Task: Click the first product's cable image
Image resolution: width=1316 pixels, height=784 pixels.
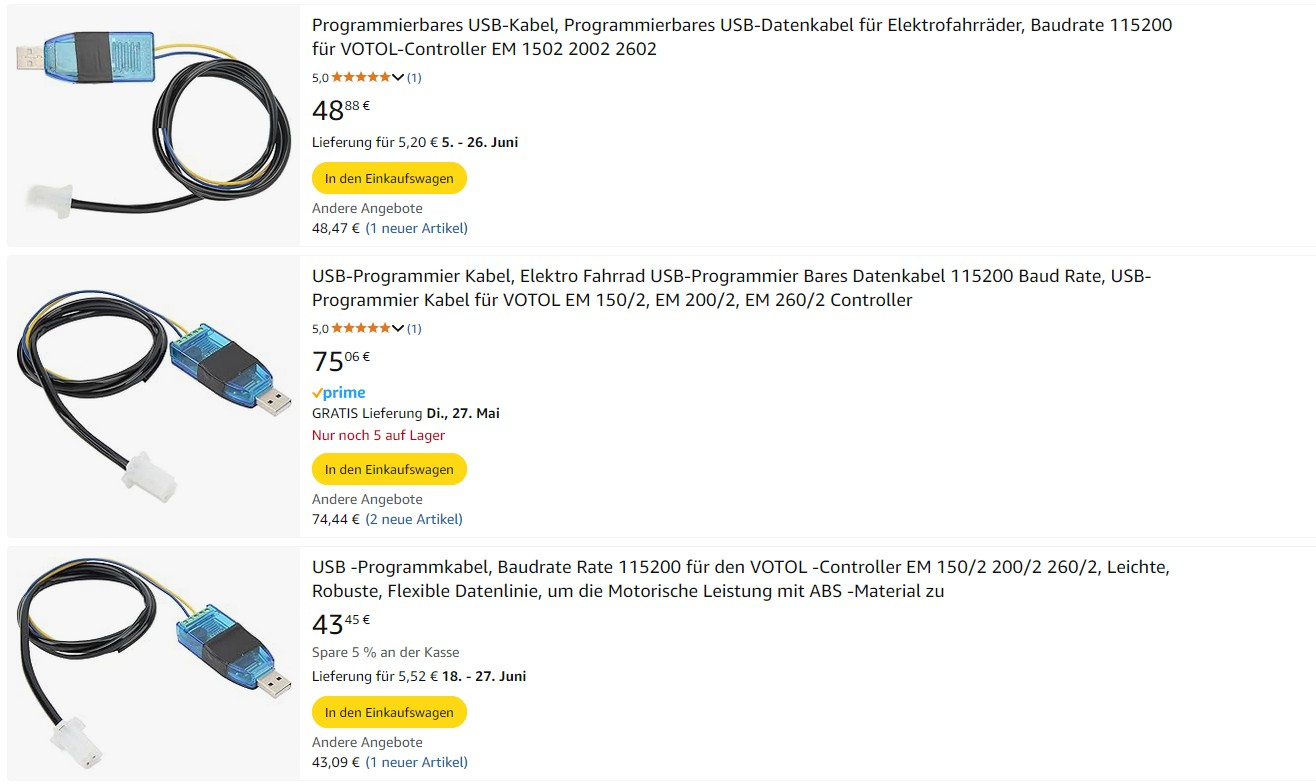Action: (153, 125)
